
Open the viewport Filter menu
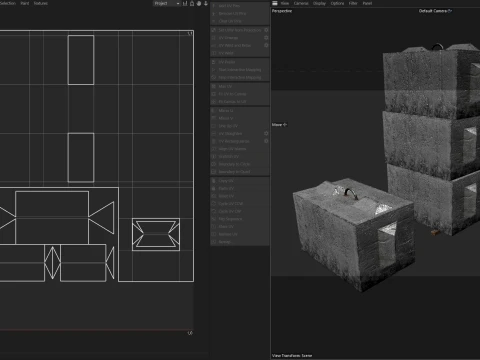[x=353, y=3]
